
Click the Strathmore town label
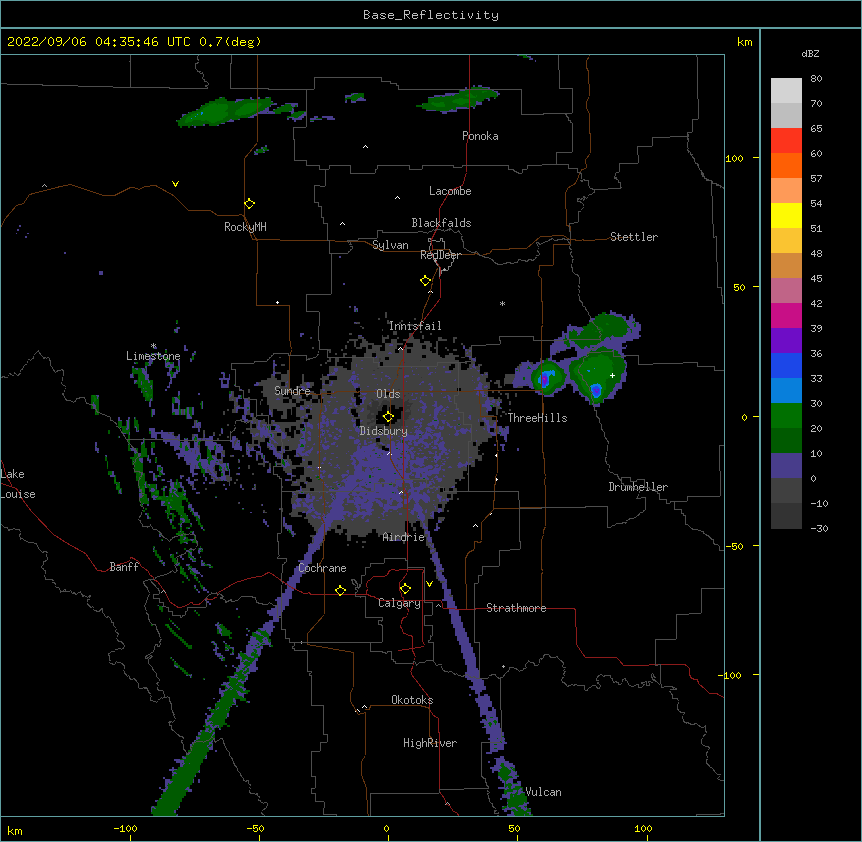(516, 608)
